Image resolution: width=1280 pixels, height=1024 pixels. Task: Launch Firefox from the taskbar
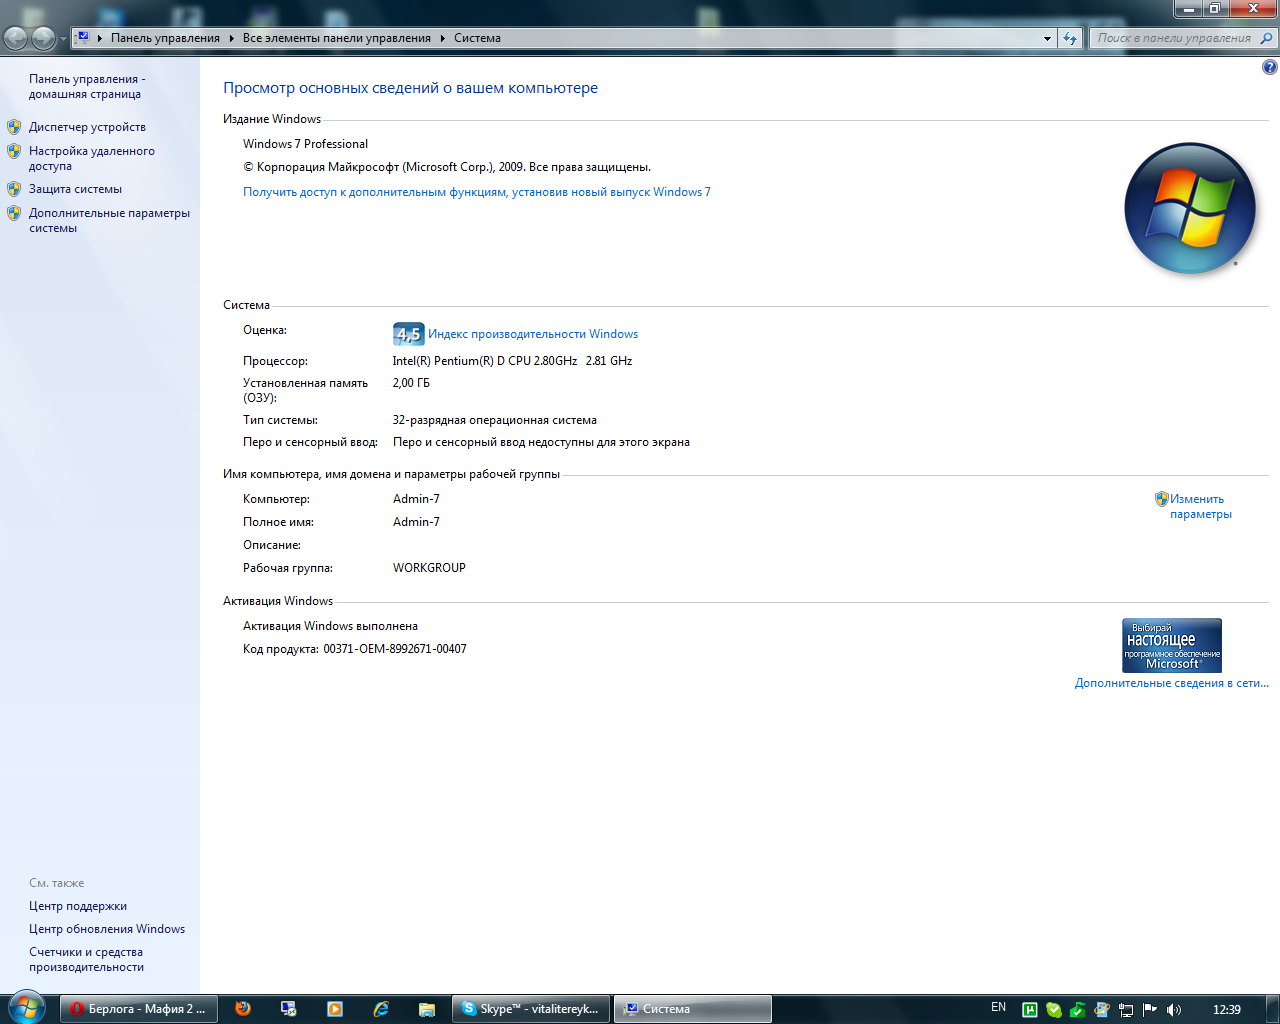click(x=243, y=1009)
